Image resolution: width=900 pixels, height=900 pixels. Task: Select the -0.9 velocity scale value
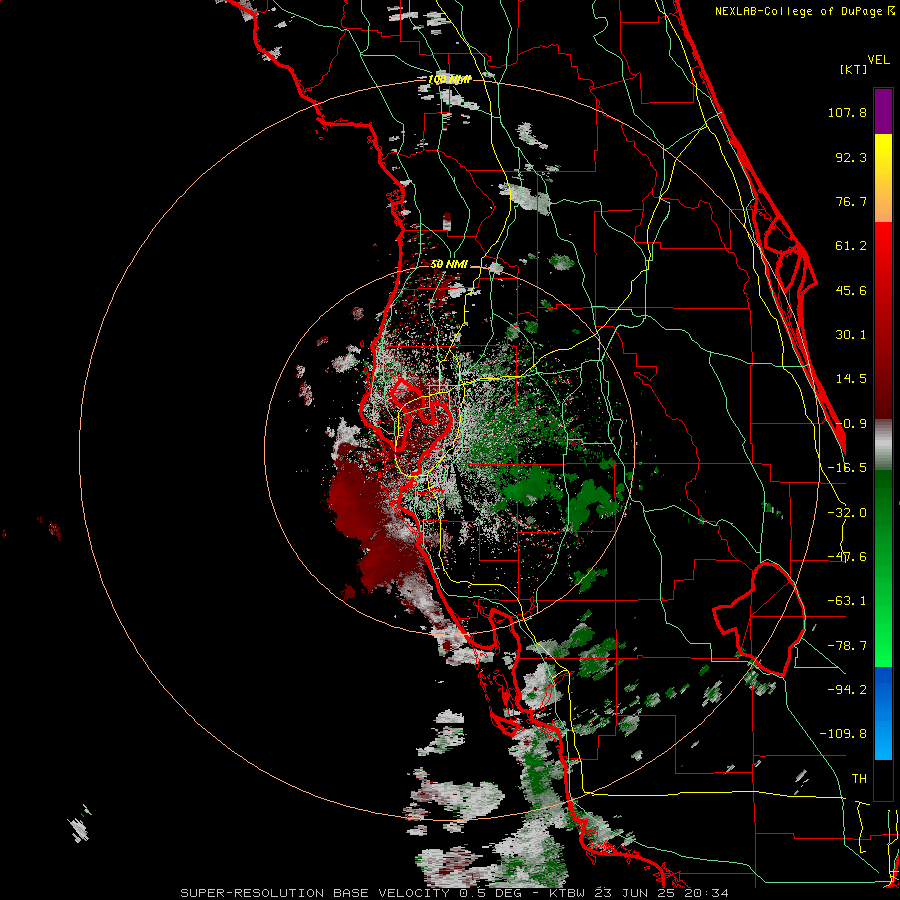click(x=851, y=424)
